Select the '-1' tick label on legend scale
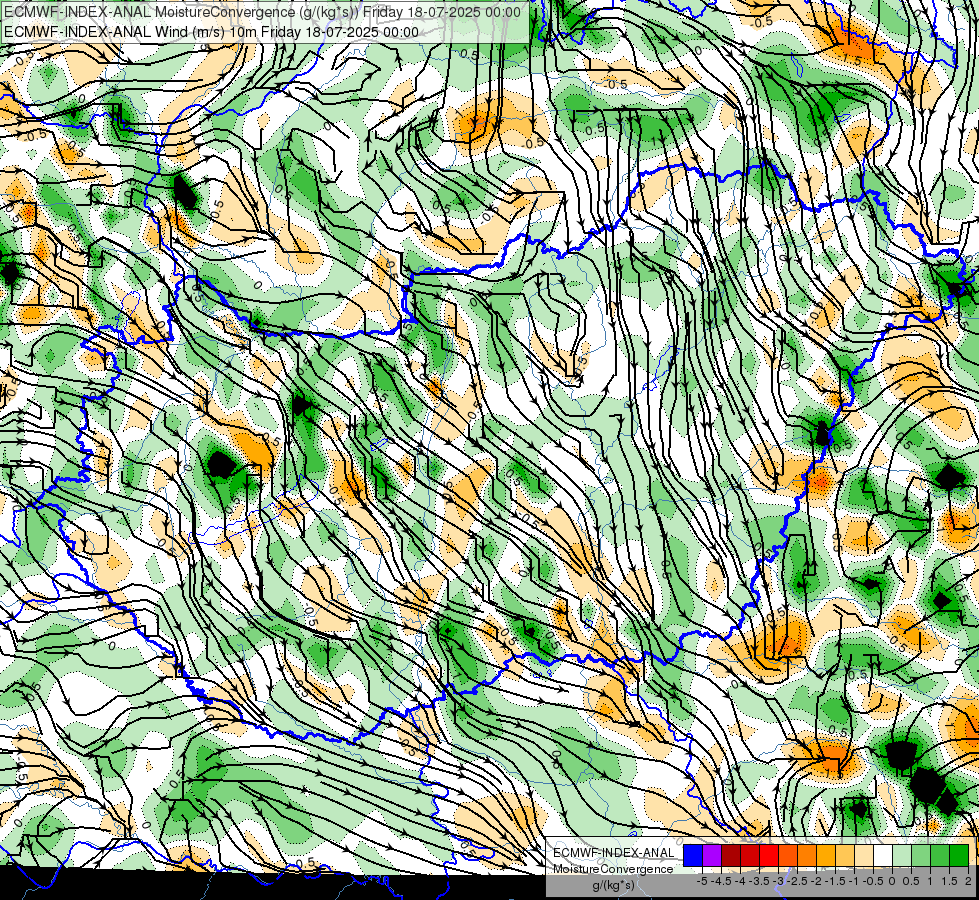This screenshot has height=900, width=979. [854, 881]
